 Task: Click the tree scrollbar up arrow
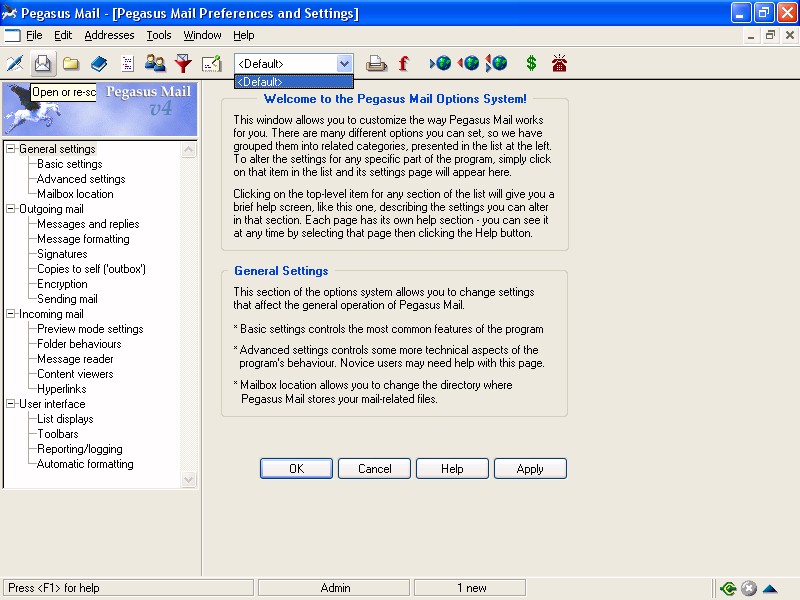coord(189,150)
